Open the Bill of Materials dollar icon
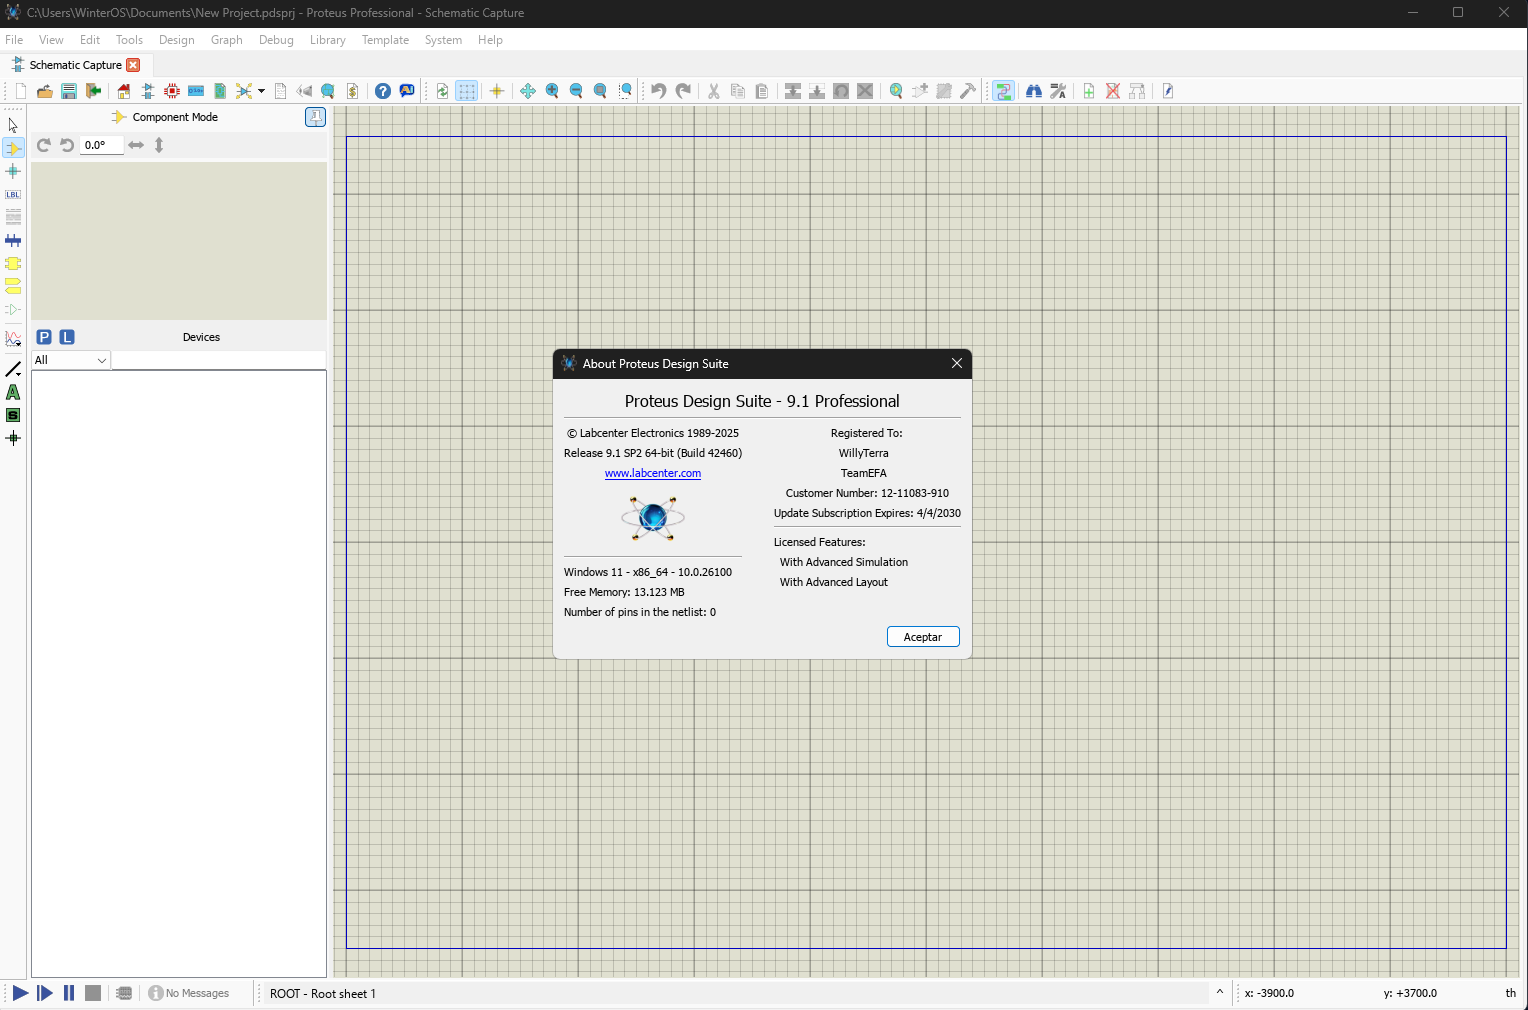The height and width of the screenshot is (1010, 1528). pyautogui.click(x=353, y=91)
